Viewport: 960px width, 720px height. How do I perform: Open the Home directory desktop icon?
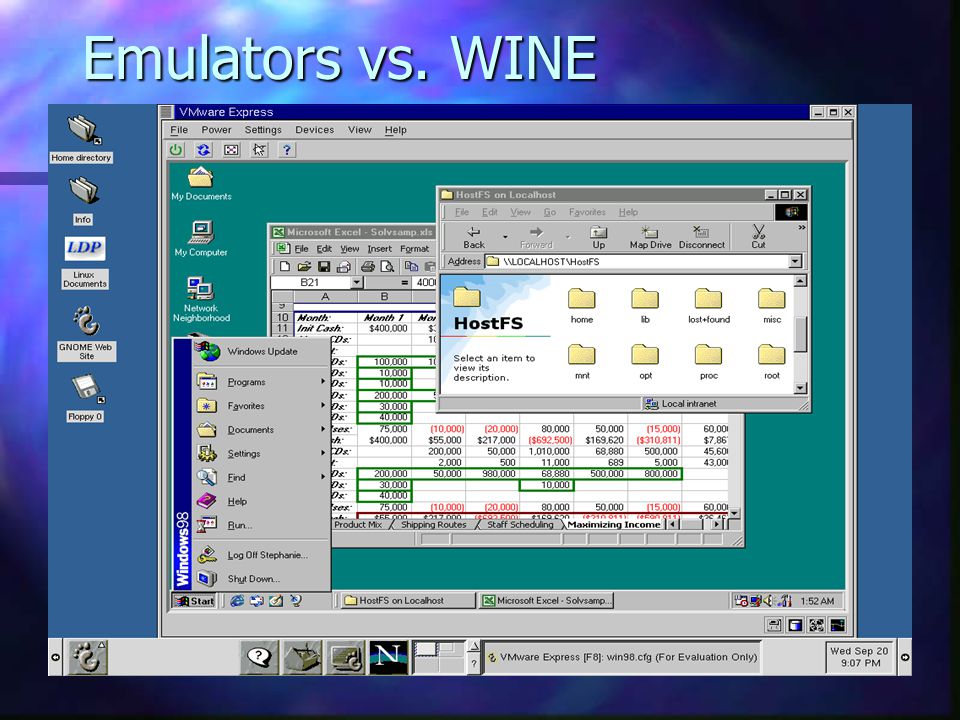[82, 138]
